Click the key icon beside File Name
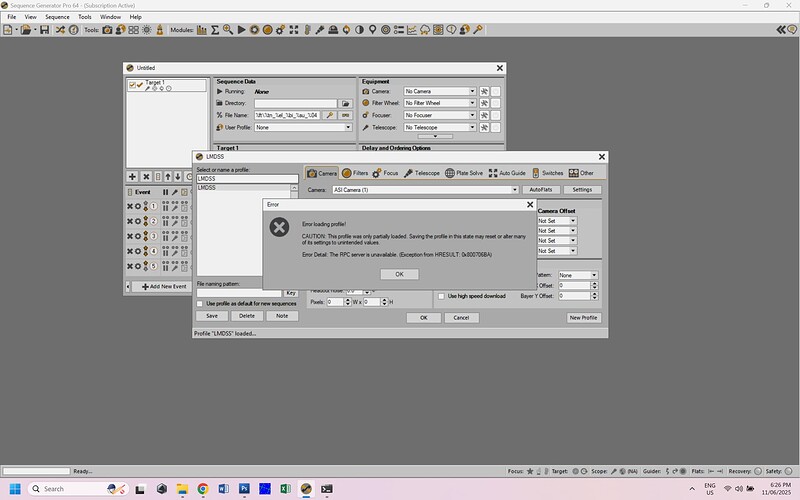800x500 pixels. tap(330, 115)
